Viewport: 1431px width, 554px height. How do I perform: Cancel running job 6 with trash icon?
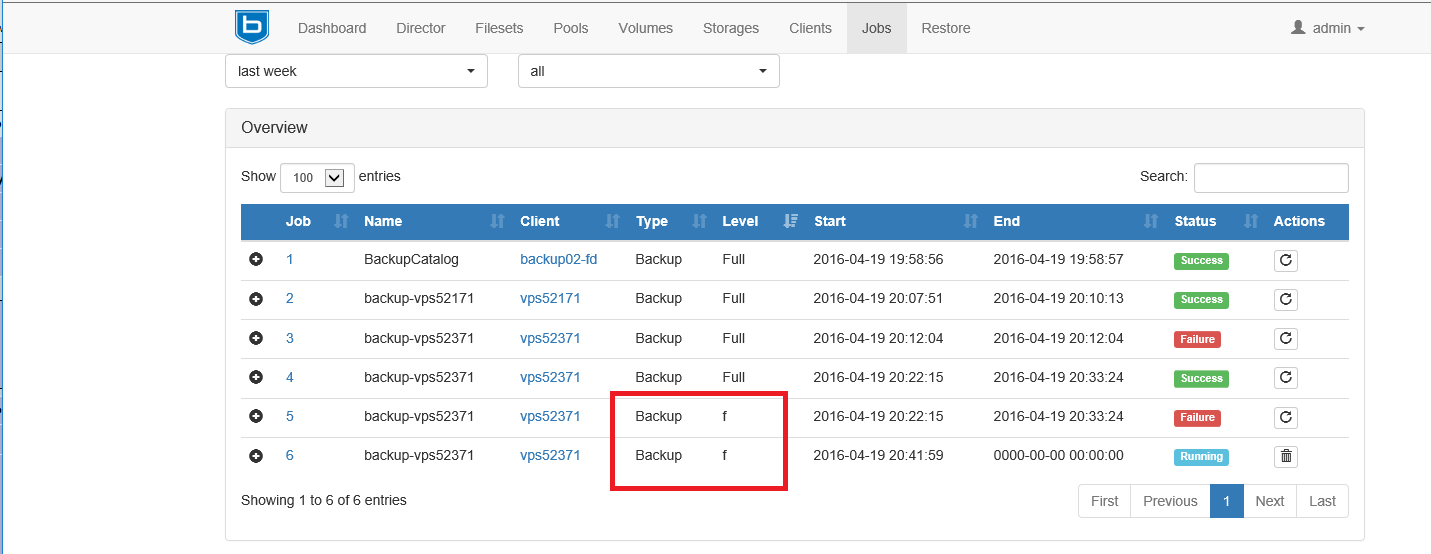(x=1286, y=457)
